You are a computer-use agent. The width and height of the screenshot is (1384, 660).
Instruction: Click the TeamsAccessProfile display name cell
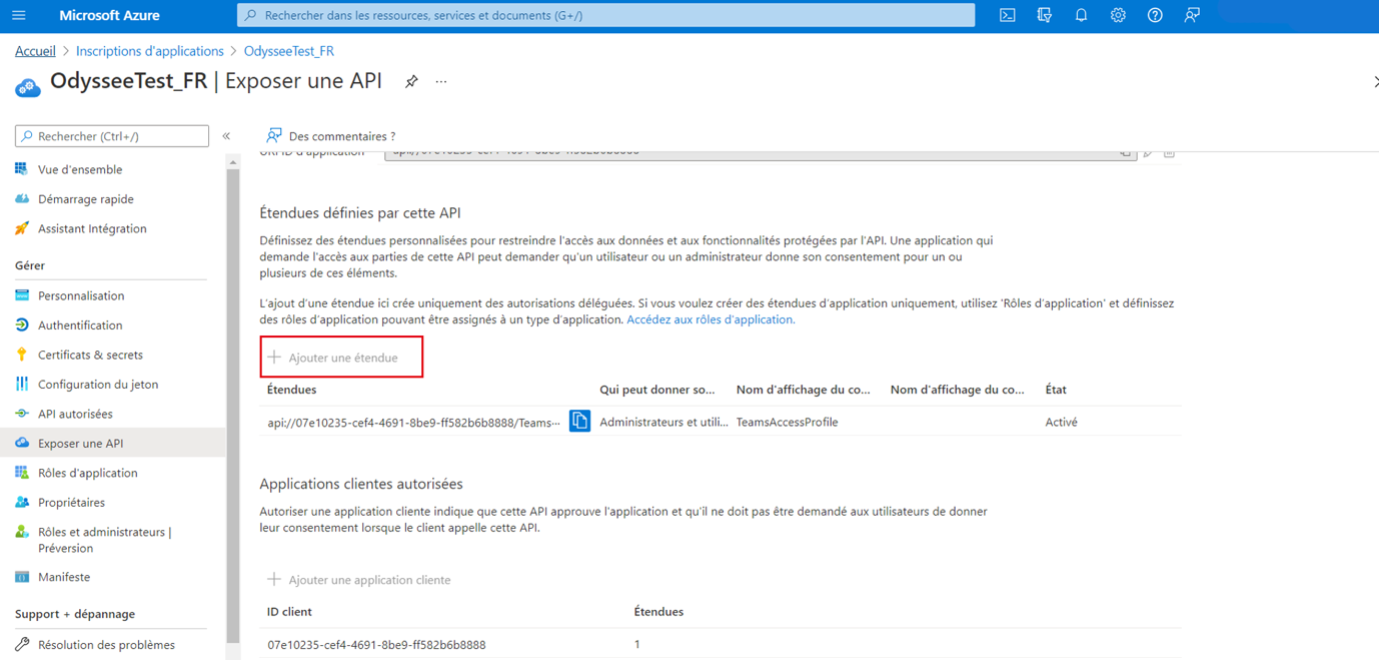(x=787, y=422)
